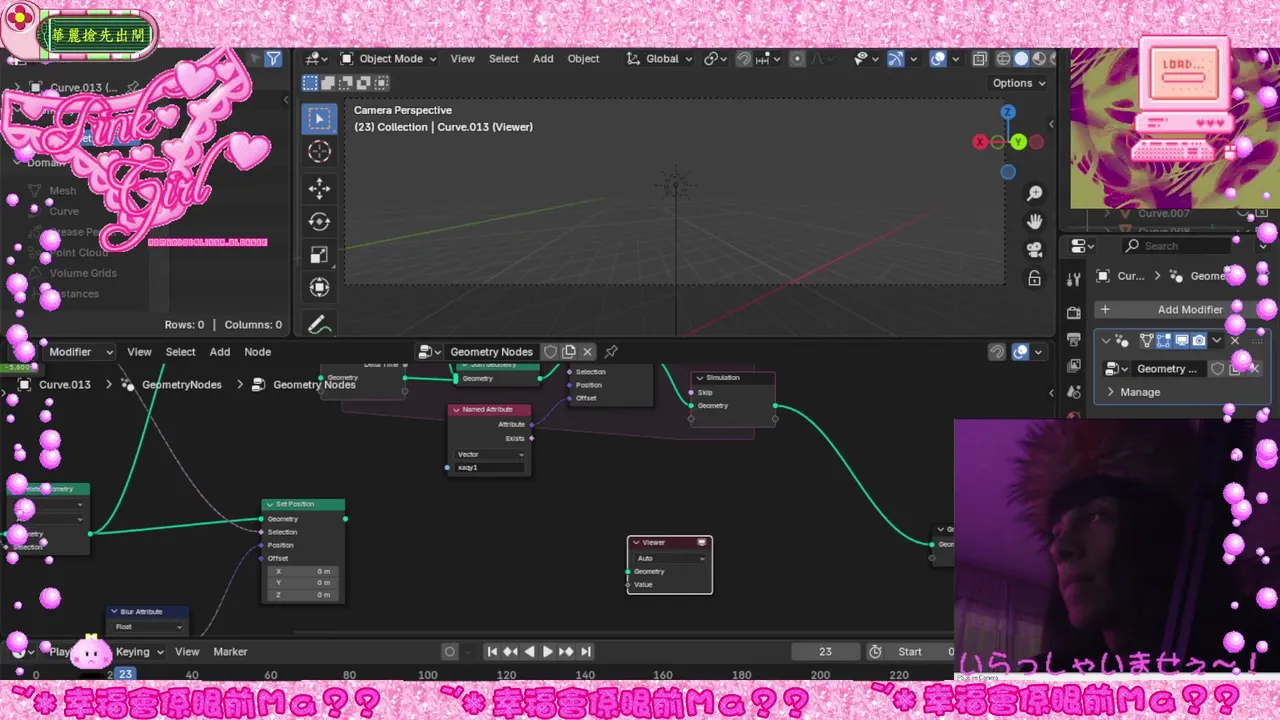
Task: Open the Float dropdown on Blur Attribute node
Action: click(149, 627)
